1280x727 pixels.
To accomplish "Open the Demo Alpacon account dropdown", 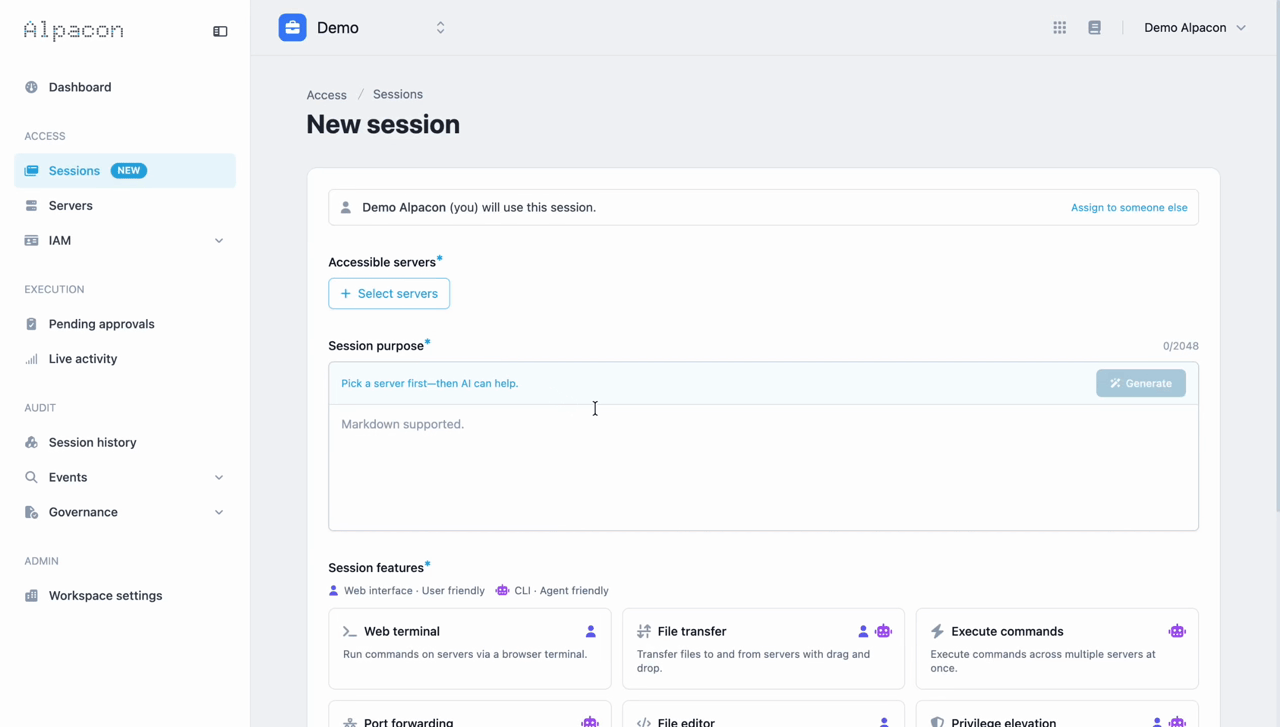I will click(1195, 28).
